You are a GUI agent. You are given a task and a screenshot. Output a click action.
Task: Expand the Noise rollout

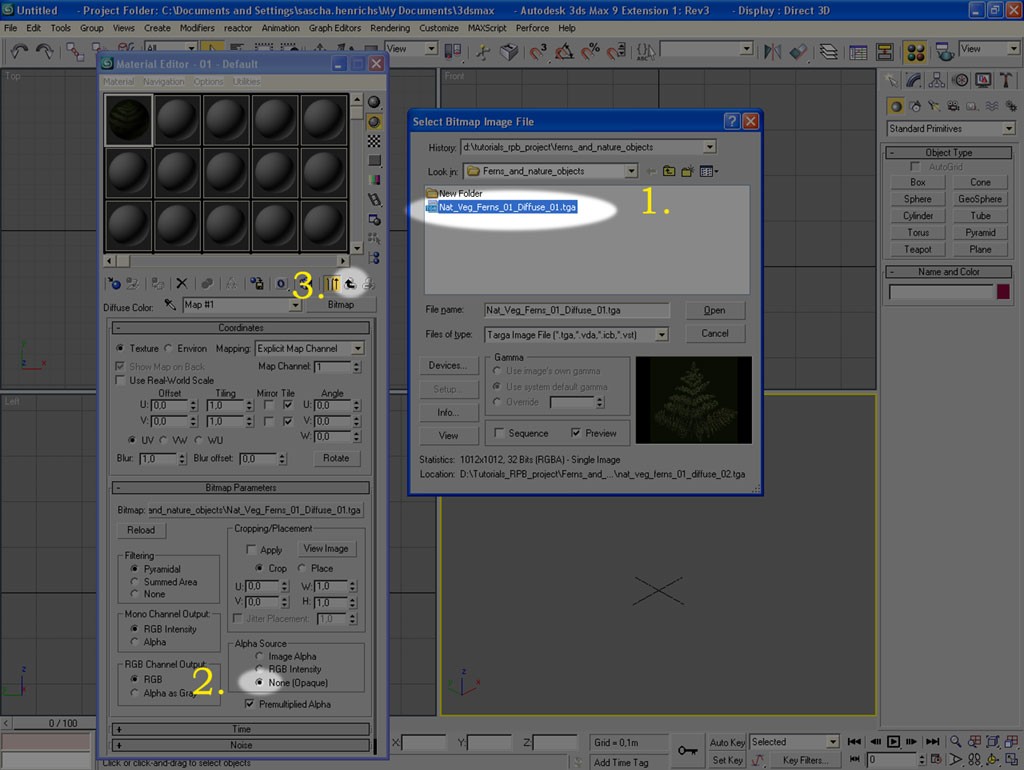(241, 745)
